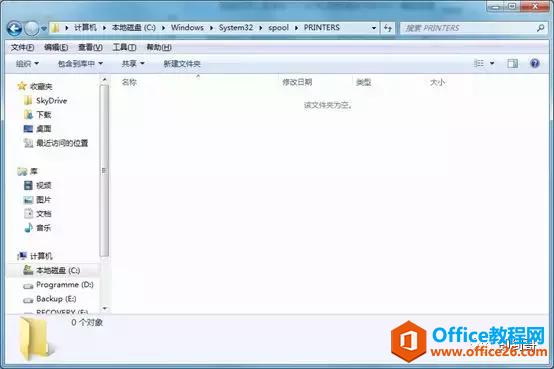Open 下载 folder in favorites
This screenshot has width=554, height=369.
tap(44, 115)
